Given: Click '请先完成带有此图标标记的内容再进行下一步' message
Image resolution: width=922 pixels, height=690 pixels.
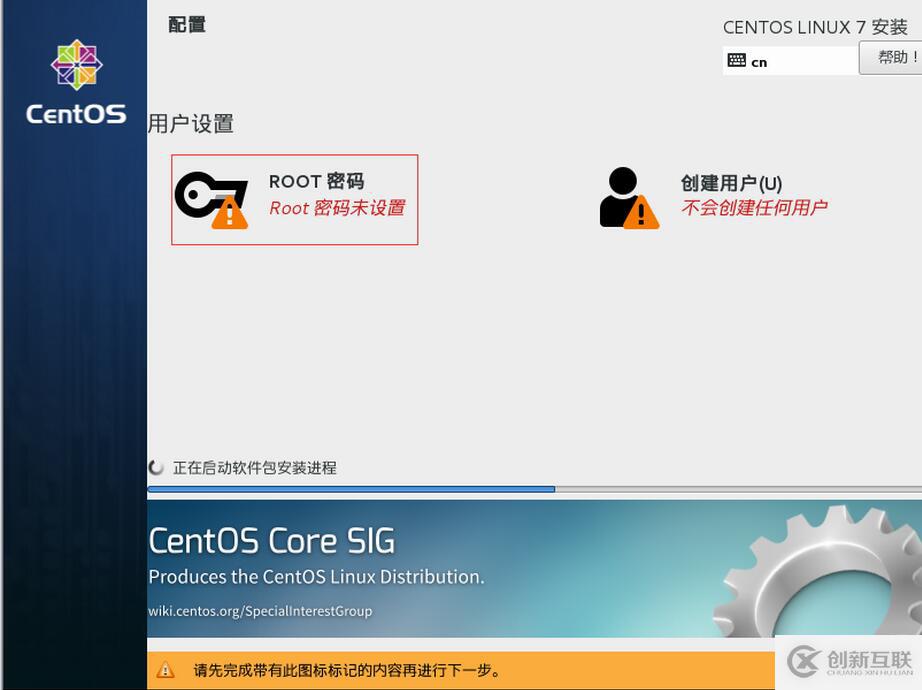Looking at the screenshot, I should (347, 670).
